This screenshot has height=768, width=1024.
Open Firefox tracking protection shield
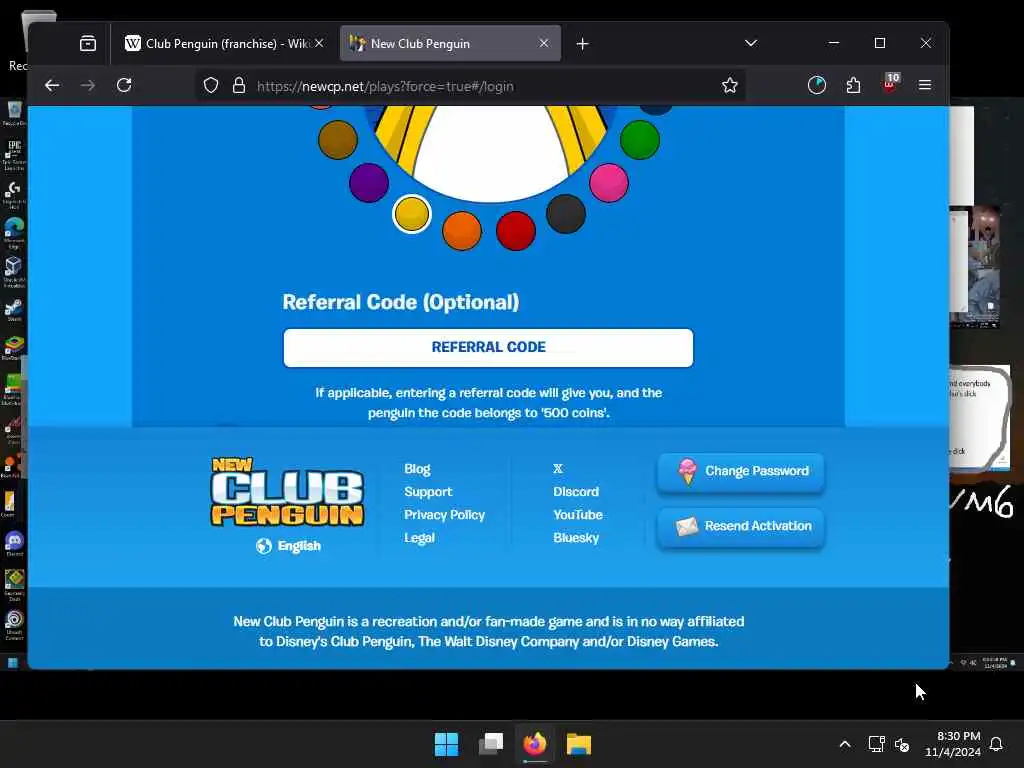tap(211, 86)
